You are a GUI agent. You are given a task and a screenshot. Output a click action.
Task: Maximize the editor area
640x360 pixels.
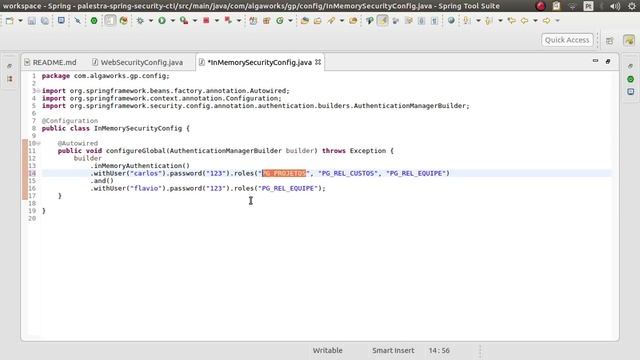(608, 61)
